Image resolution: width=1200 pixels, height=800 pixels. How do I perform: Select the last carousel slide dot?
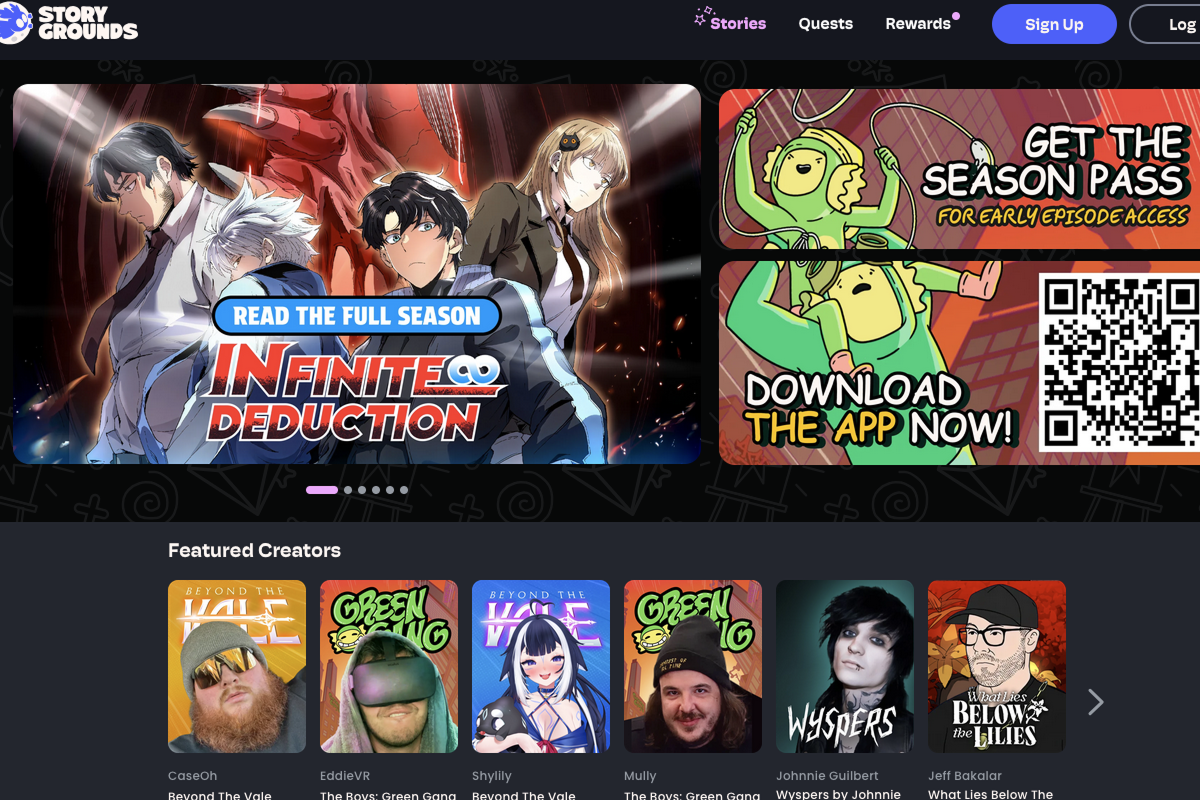(404, 490)
